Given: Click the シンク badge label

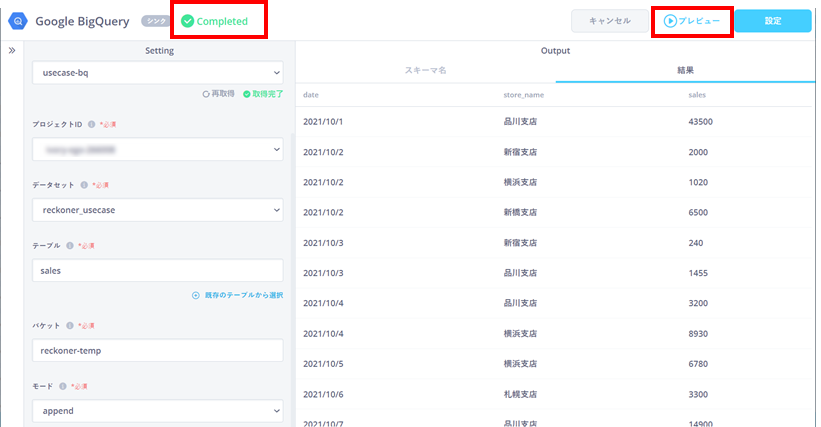Looking at the screenshot, I should 156,21.
